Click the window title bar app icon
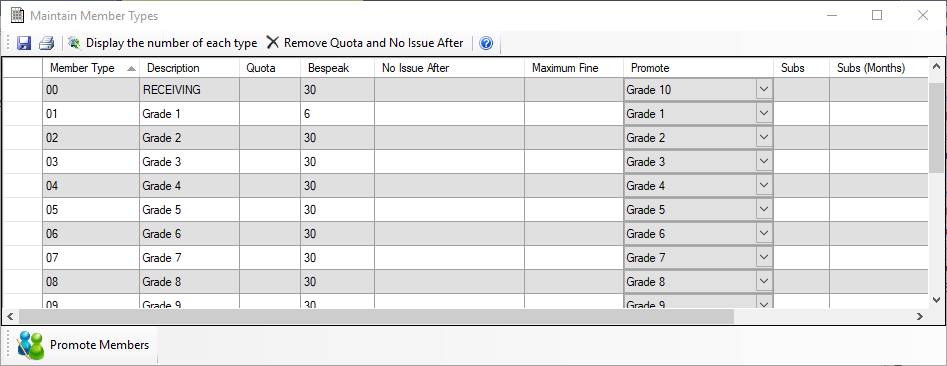 (x=18, y=15)
